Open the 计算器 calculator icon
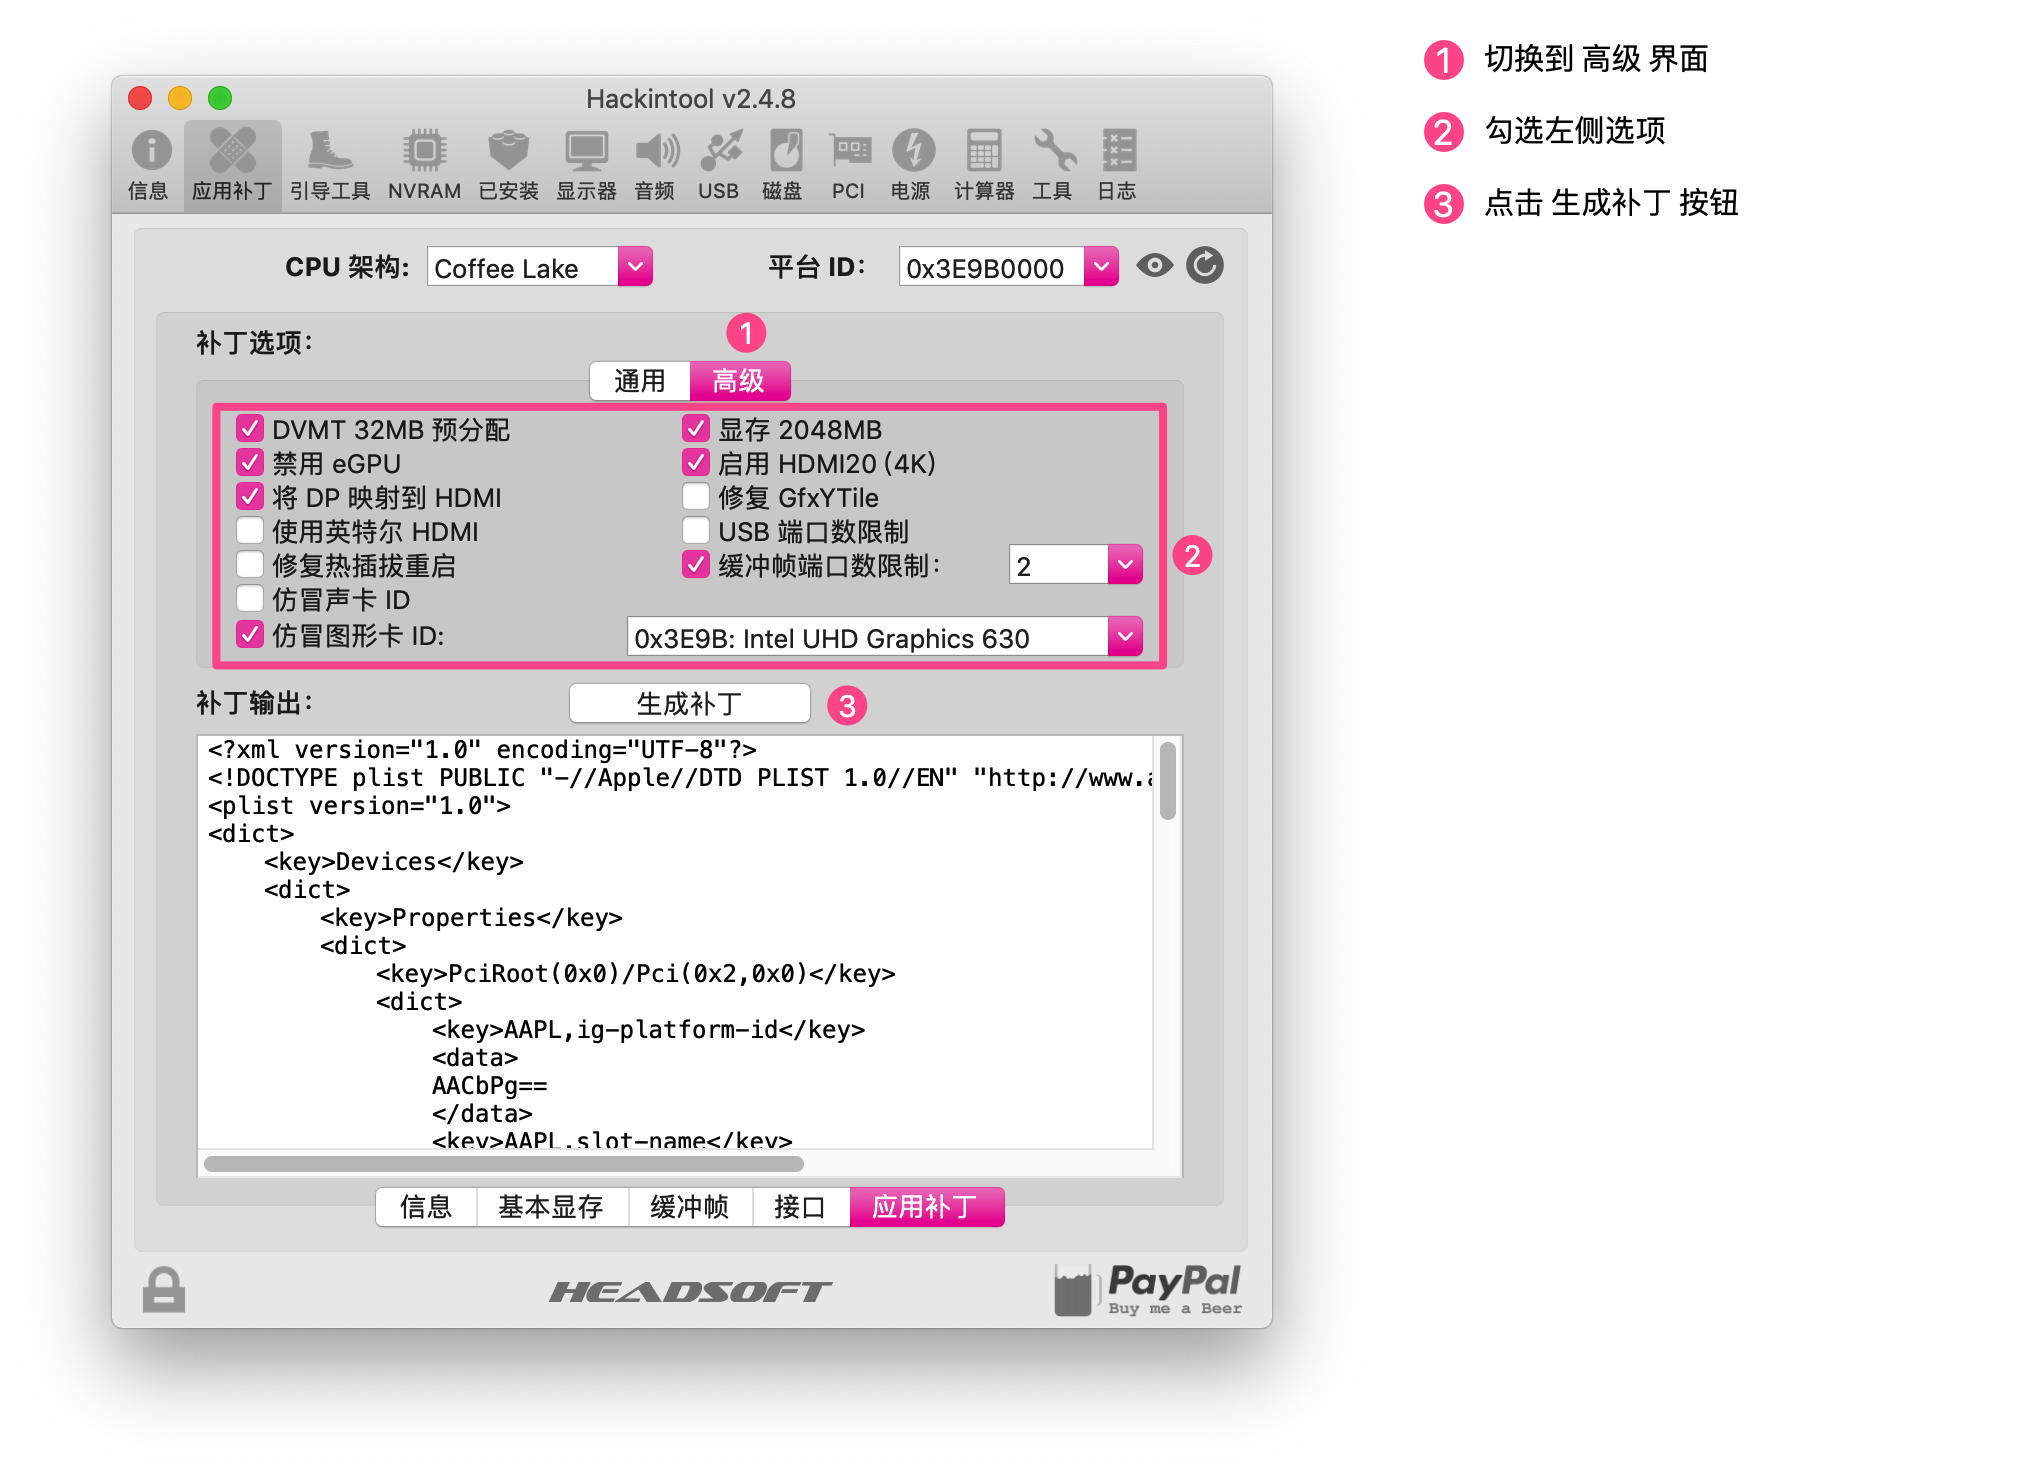Screen dimensions: 2024x1476 click(984, 165)
